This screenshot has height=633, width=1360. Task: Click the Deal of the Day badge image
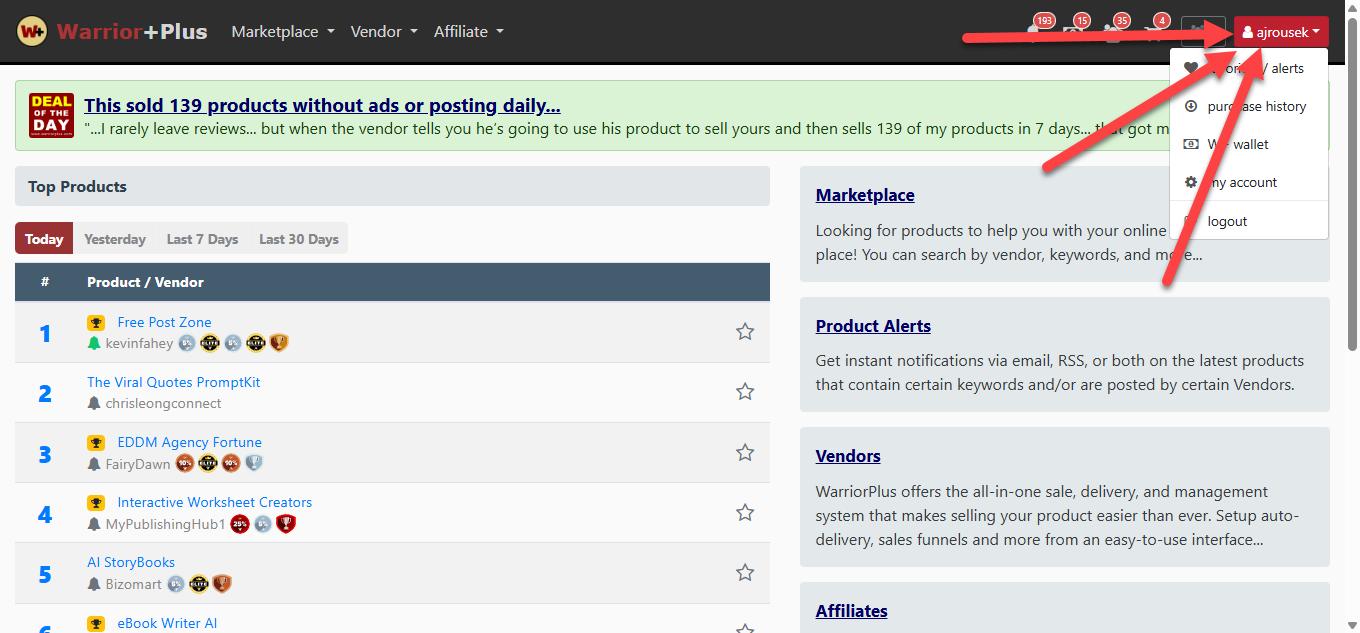(x=51, y=115)
